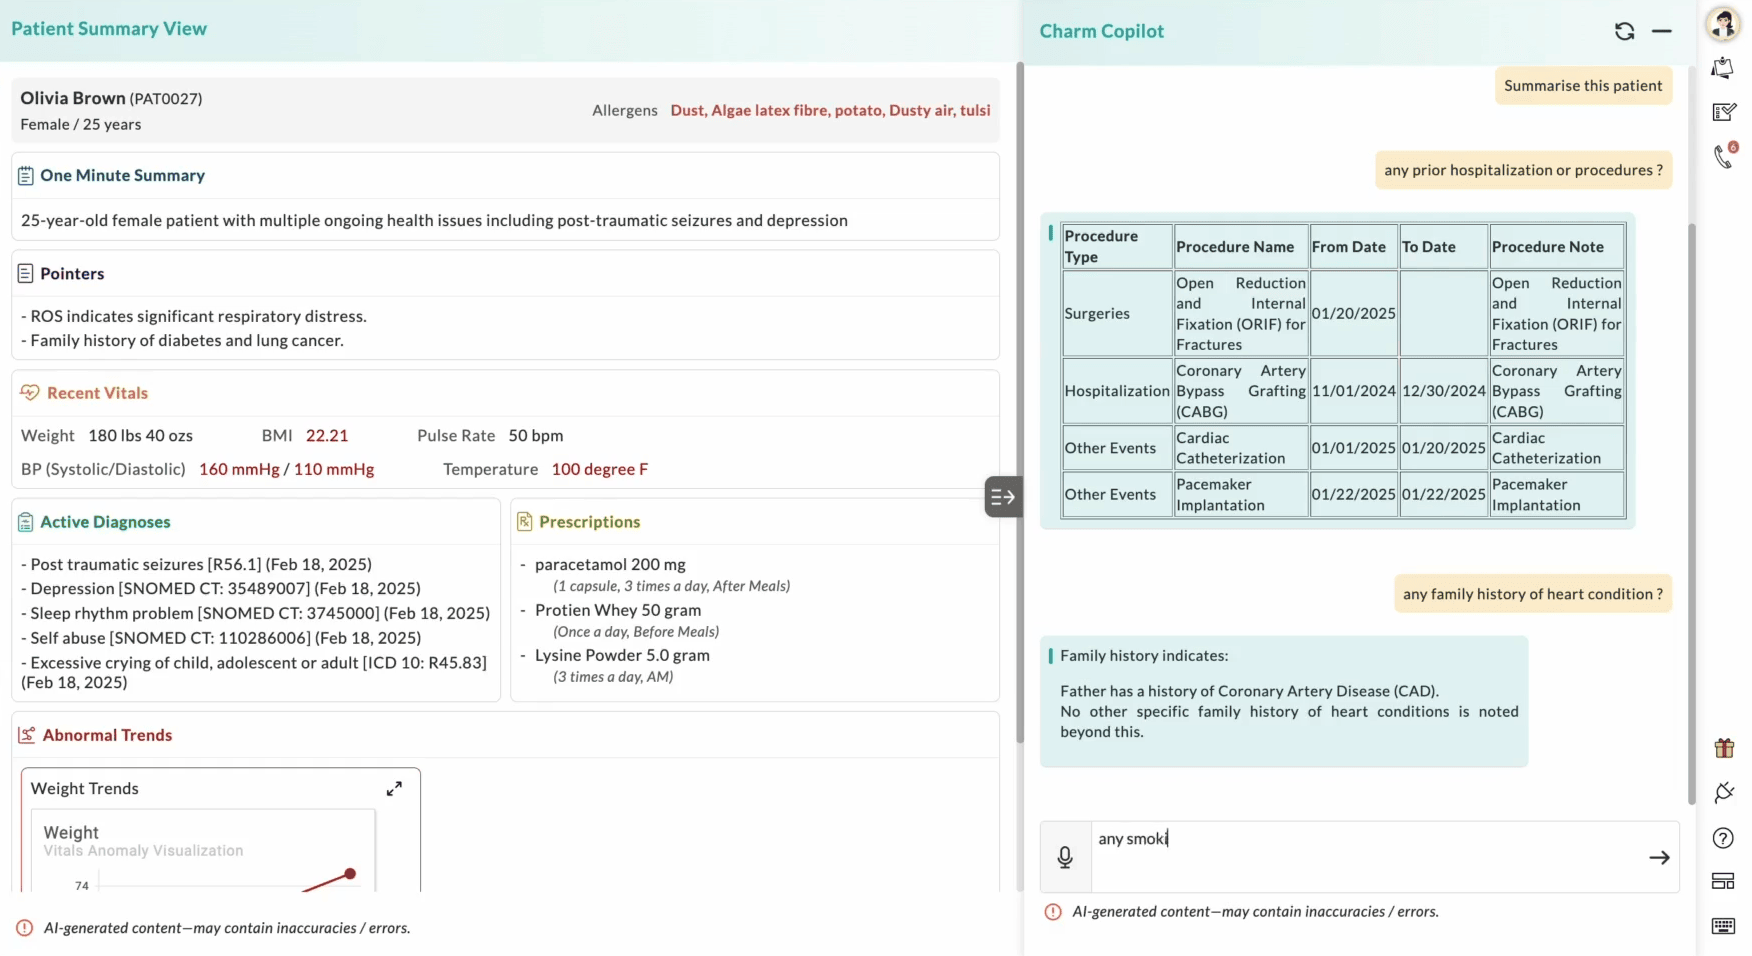Click the Charm Copilot panel title
1752x956 pixels.
tap(1101, 31)
